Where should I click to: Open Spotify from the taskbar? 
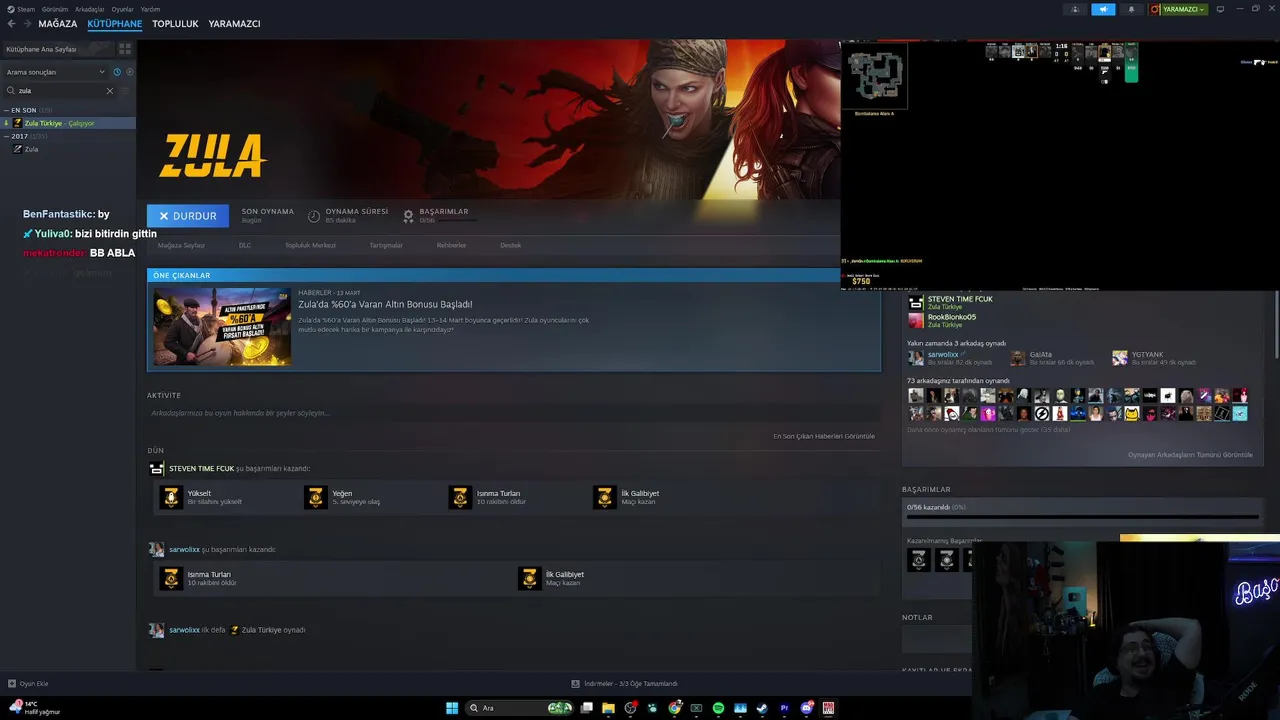(718, 708)
